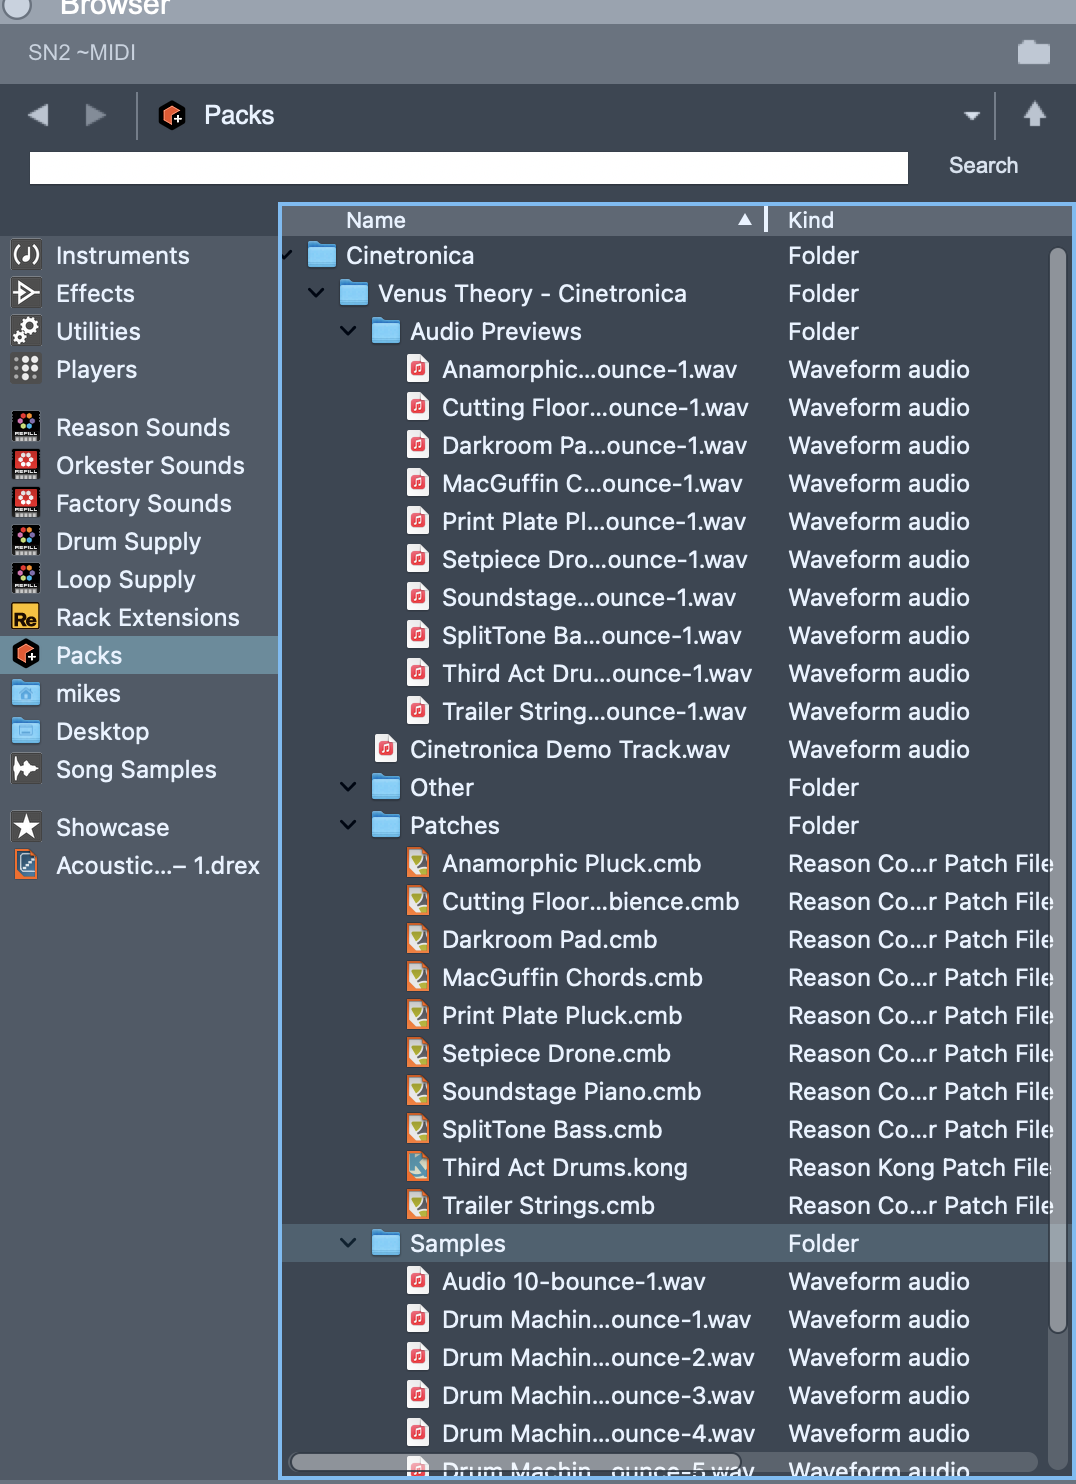
Task: Sort by the Name column header
Action: tap(524, 220)
